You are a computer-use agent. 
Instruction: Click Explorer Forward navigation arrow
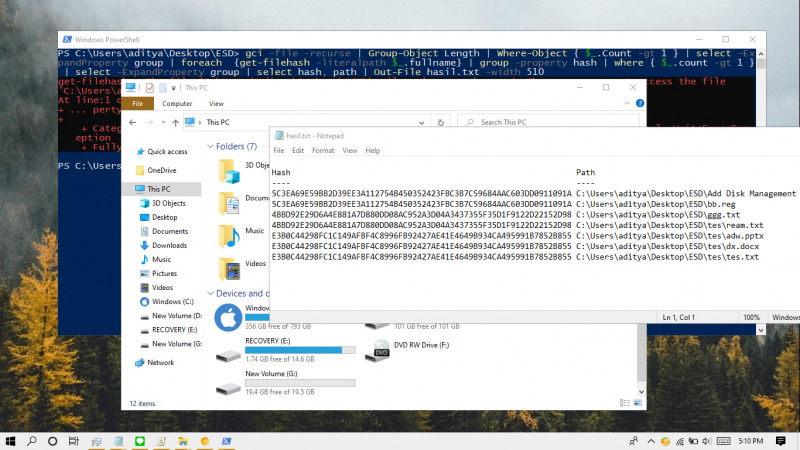(x=149, y=122)
